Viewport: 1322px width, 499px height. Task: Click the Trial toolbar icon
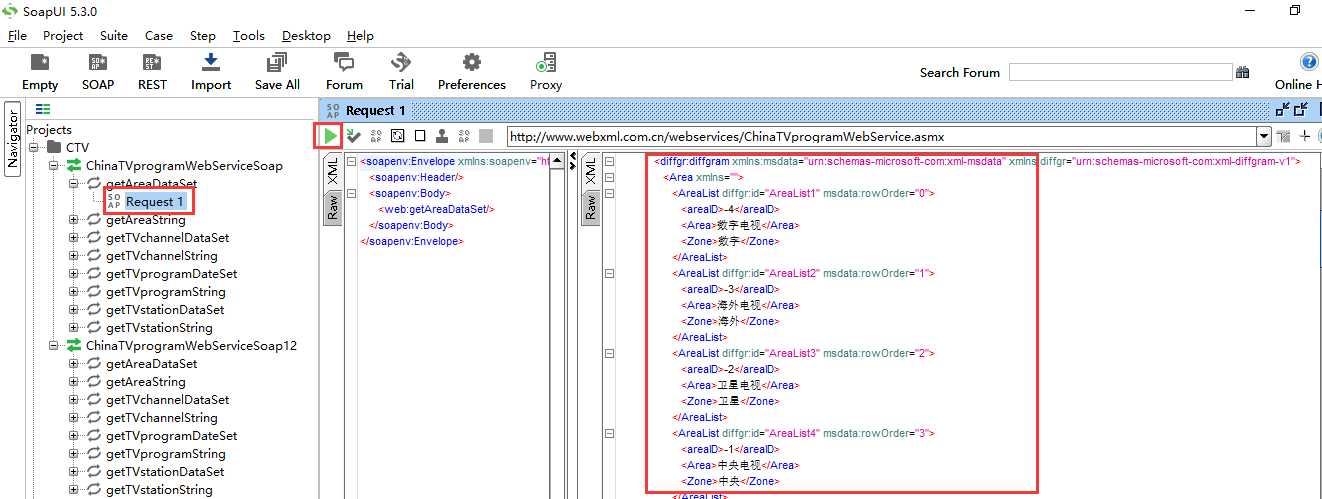(x=401, y=63)
